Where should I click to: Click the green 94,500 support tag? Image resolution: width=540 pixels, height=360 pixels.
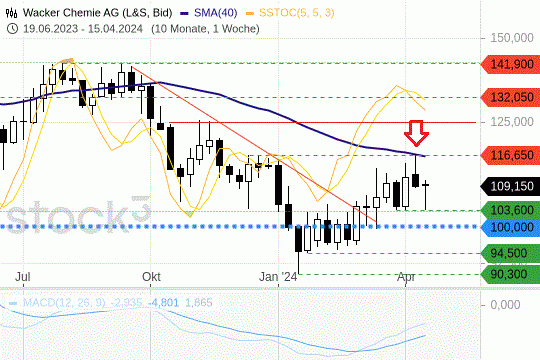tap(510, 253)
